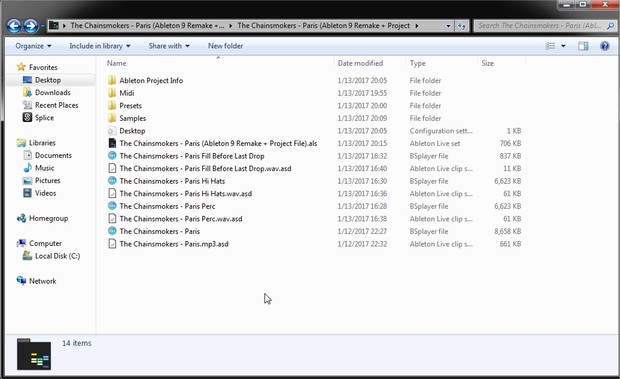The height and width of the screenshot is (379, 620).
Task: Click the Change your view icon
Action: pos(550,46)
